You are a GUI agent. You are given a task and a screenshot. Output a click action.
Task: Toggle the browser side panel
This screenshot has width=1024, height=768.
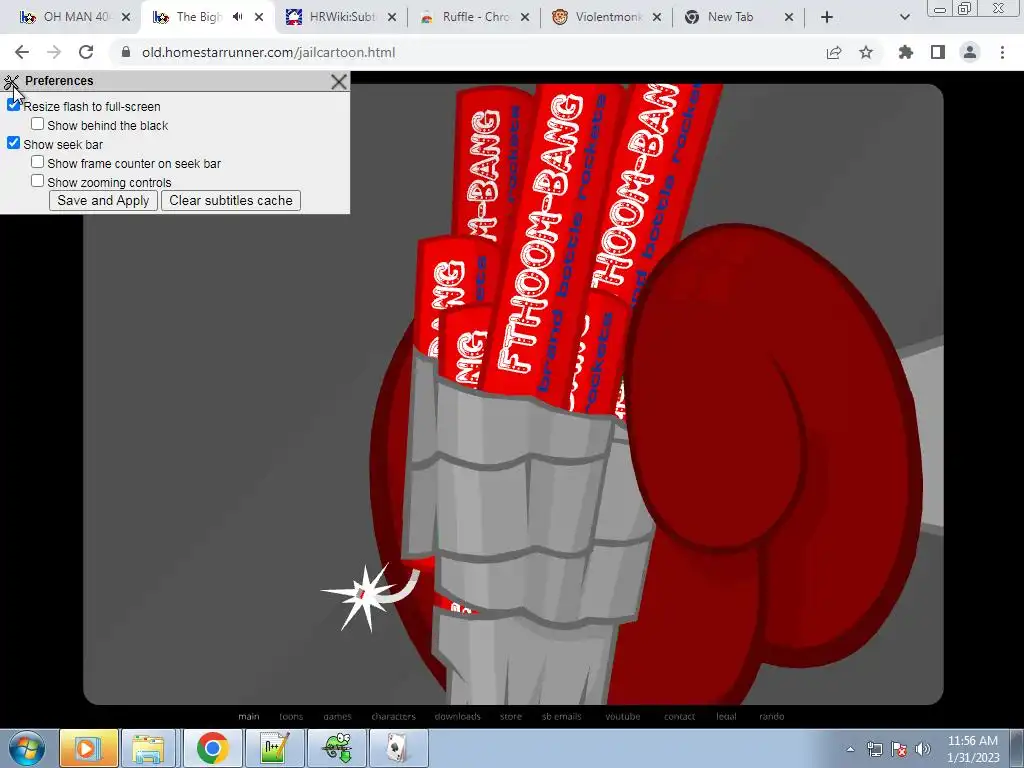coord(938,52)
